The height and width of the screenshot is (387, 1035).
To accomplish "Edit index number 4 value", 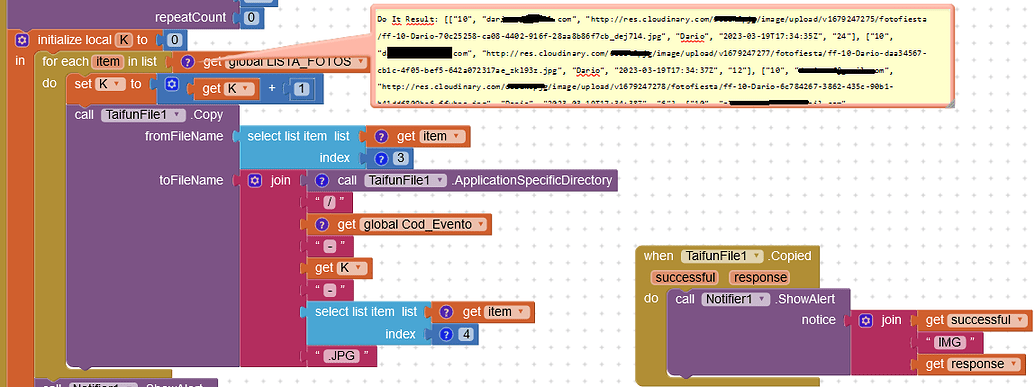I will [467, 334].
